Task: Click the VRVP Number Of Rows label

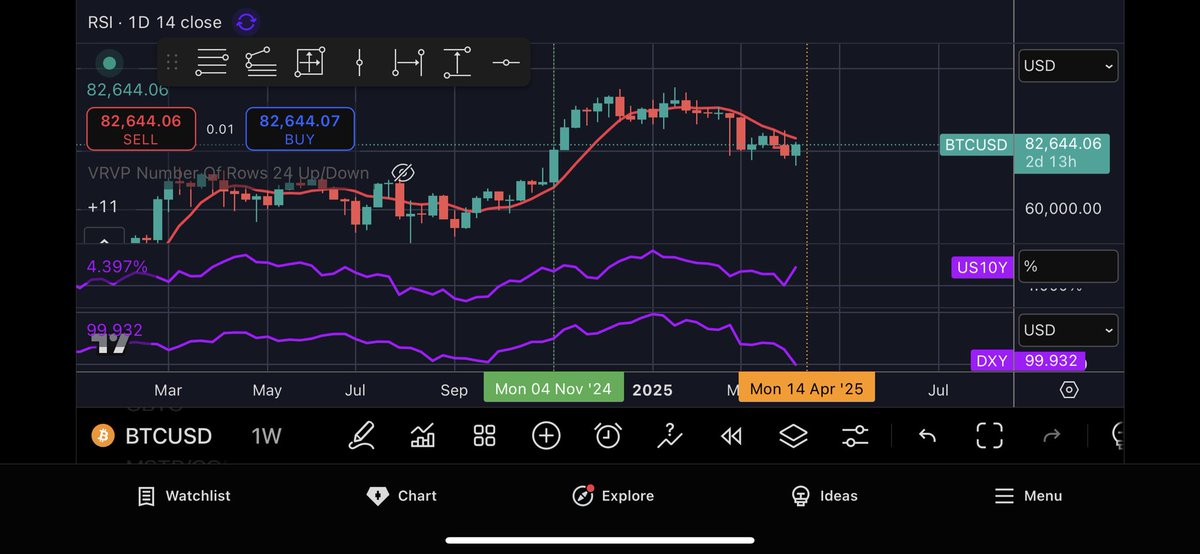Action: click(228, 173)
